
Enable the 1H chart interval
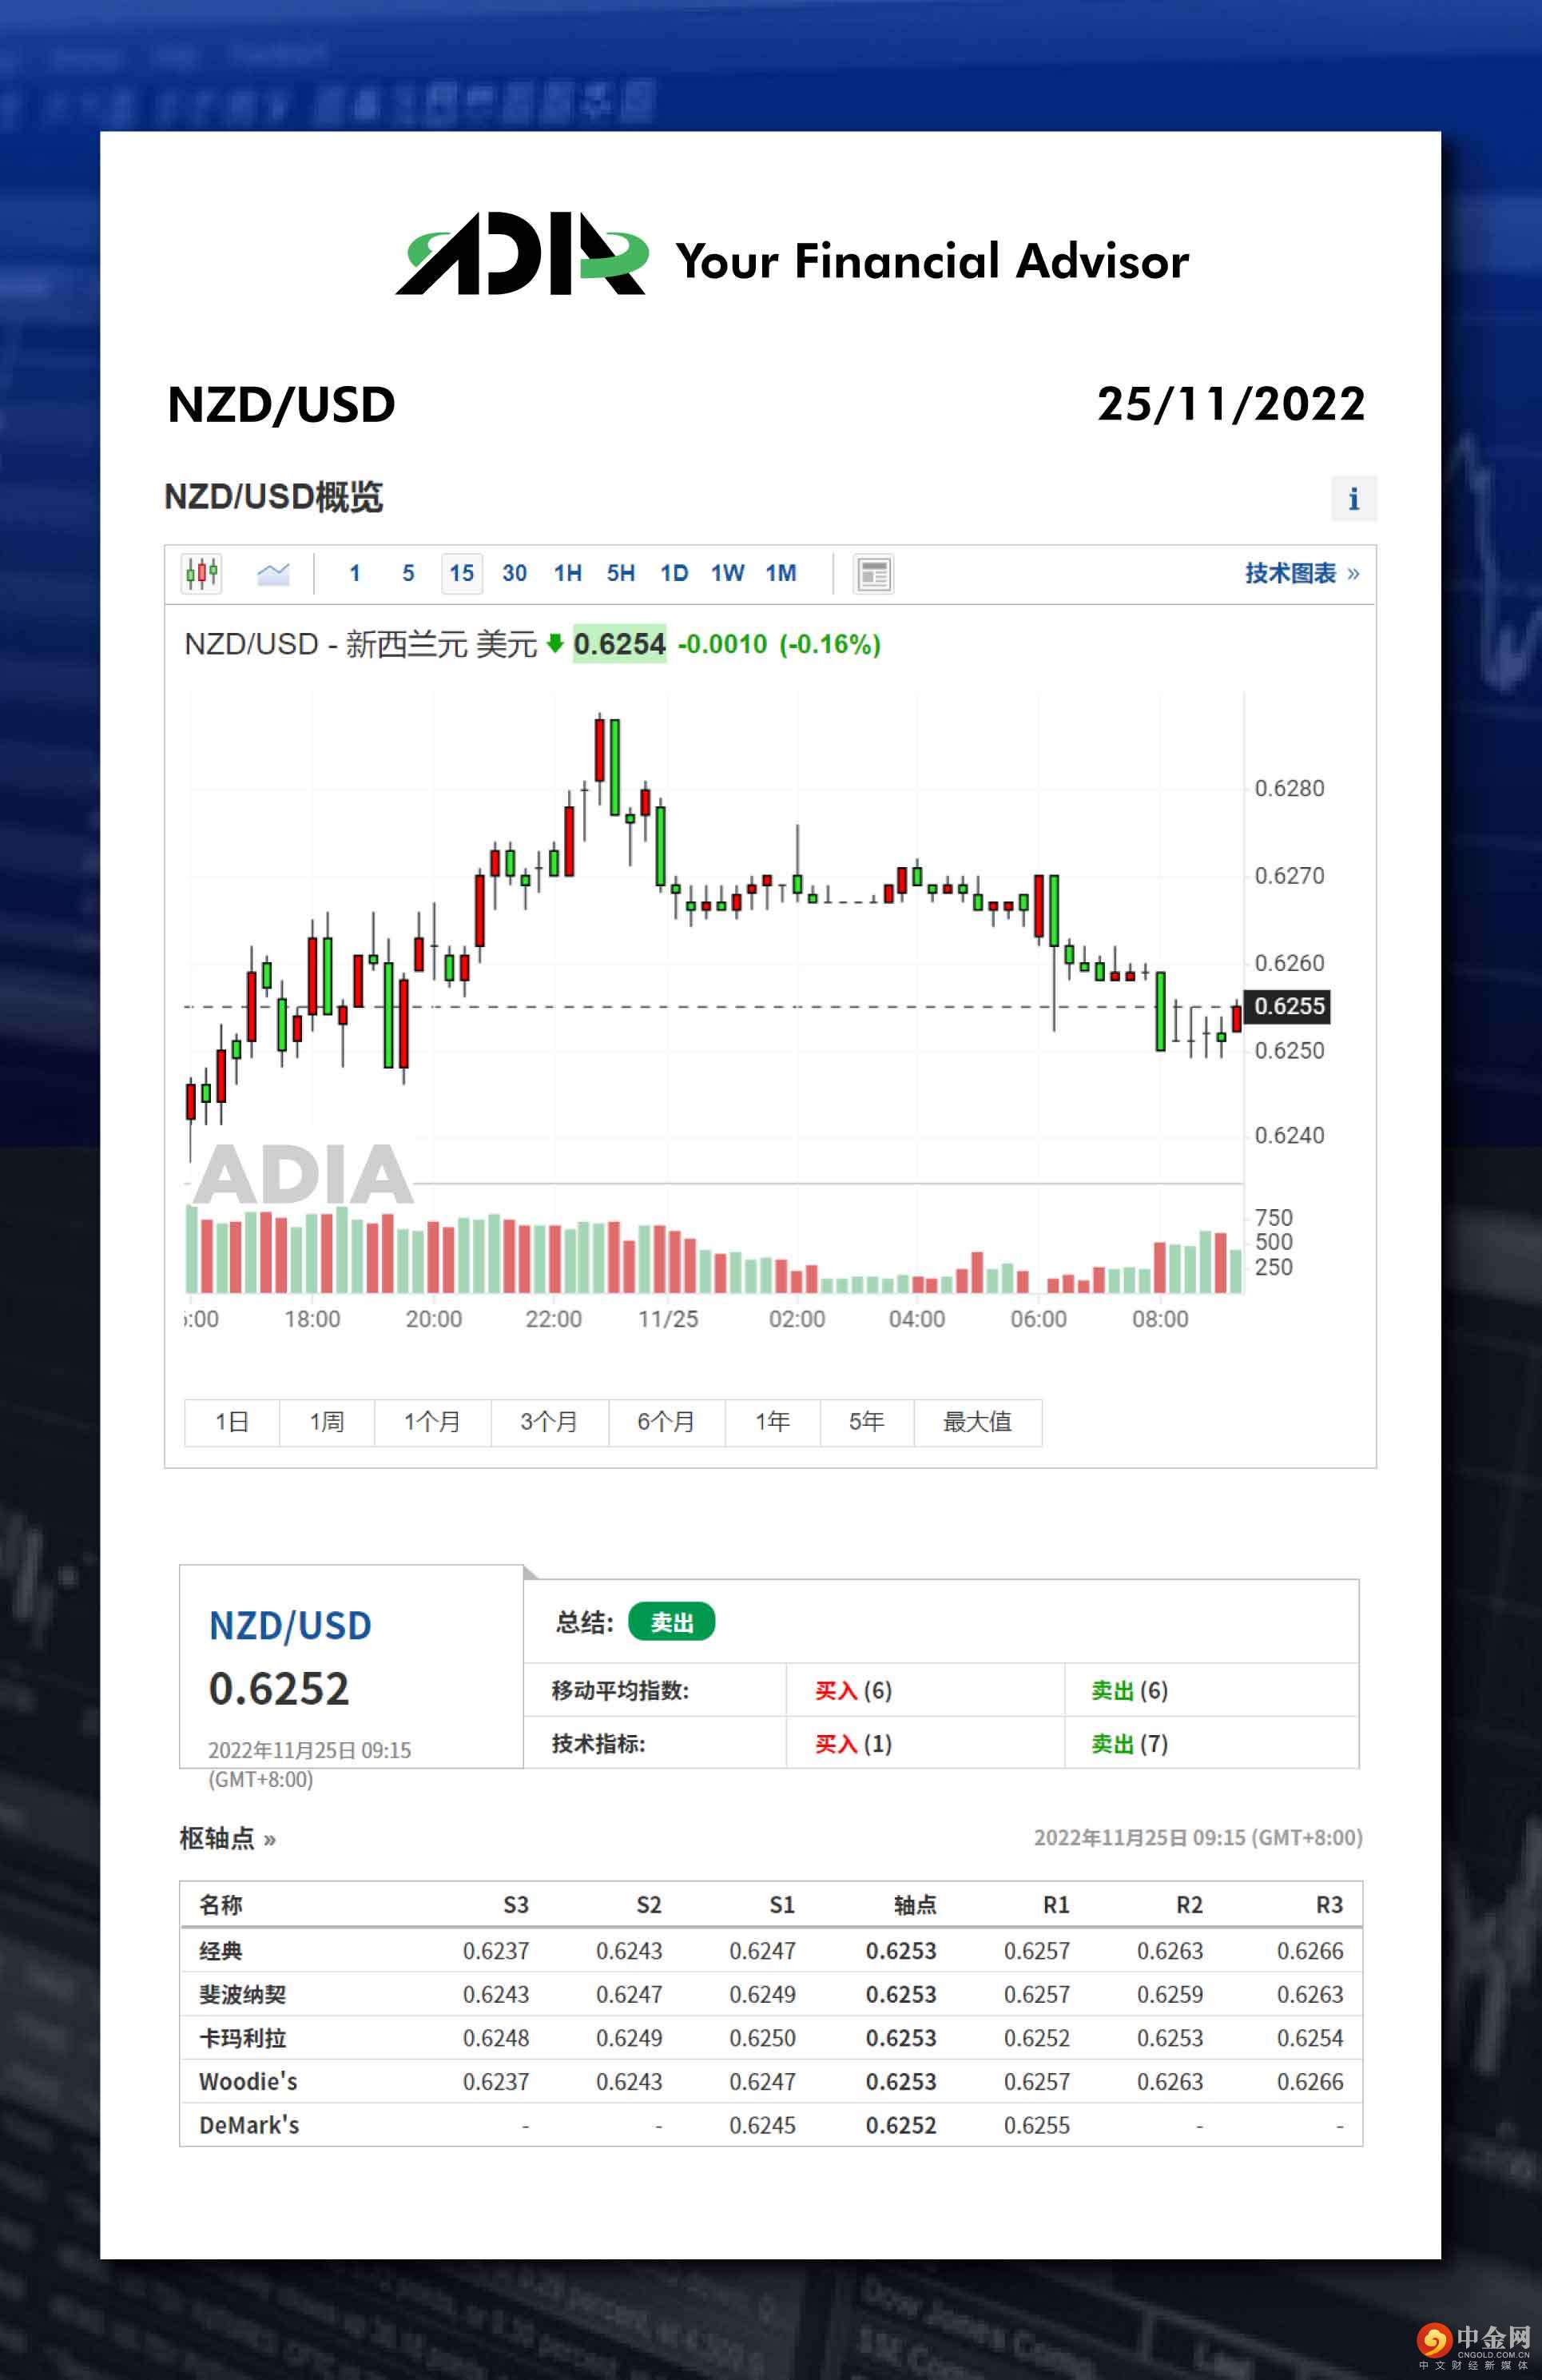pos(567,573)
